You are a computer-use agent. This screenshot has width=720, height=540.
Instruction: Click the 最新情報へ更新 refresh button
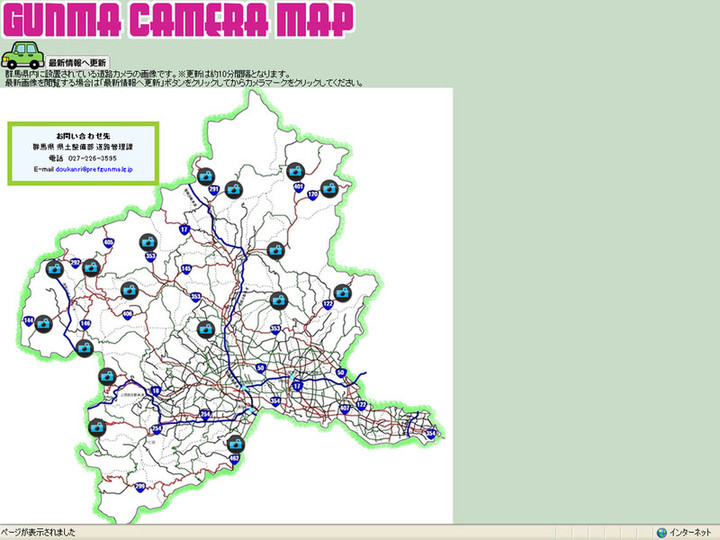coord(78,62)
